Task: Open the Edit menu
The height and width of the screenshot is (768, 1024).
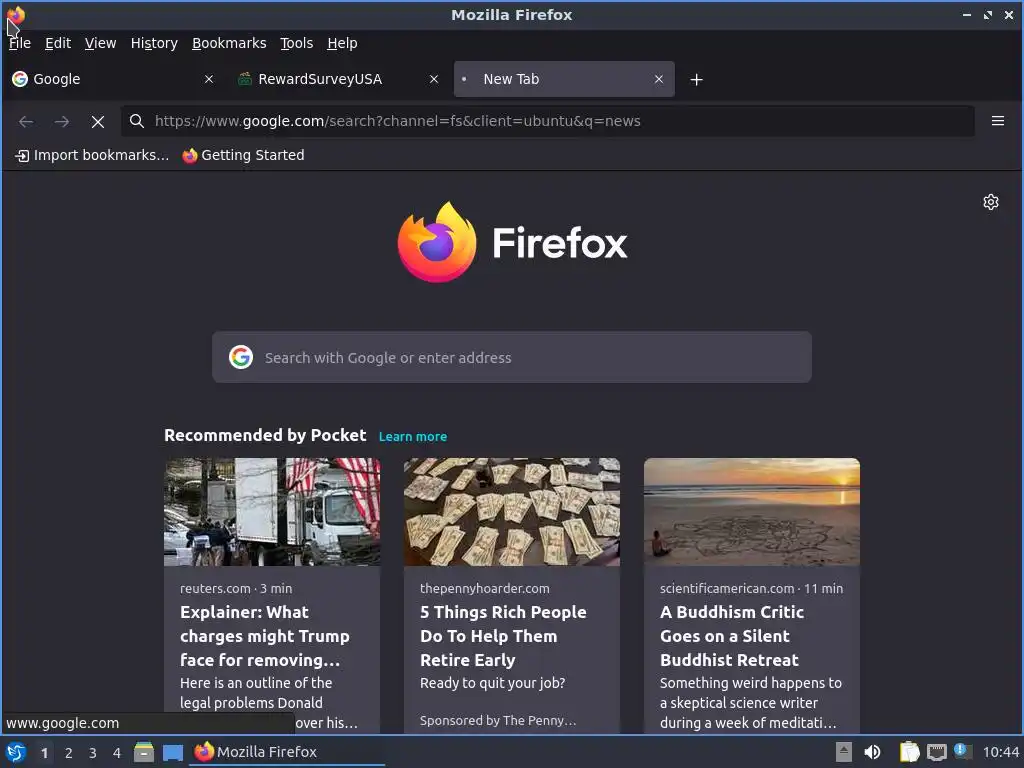Action: click(57, 43)
